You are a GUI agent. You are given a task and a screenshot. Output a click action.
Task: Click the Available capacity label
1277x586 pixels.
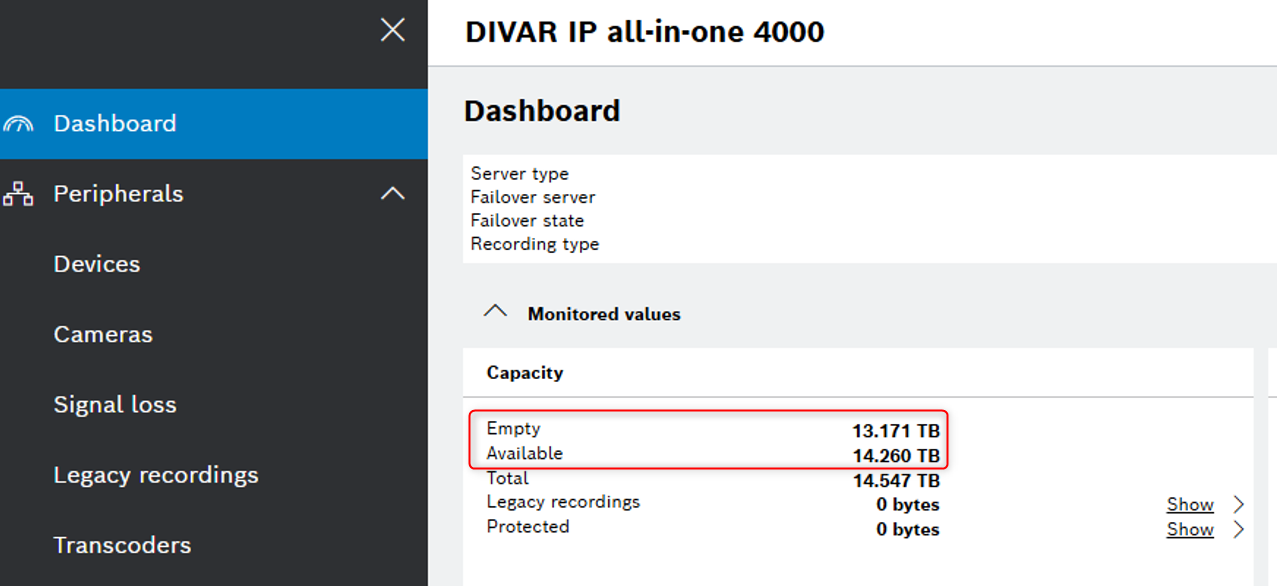pyautogui.click(x=525, y=453)
